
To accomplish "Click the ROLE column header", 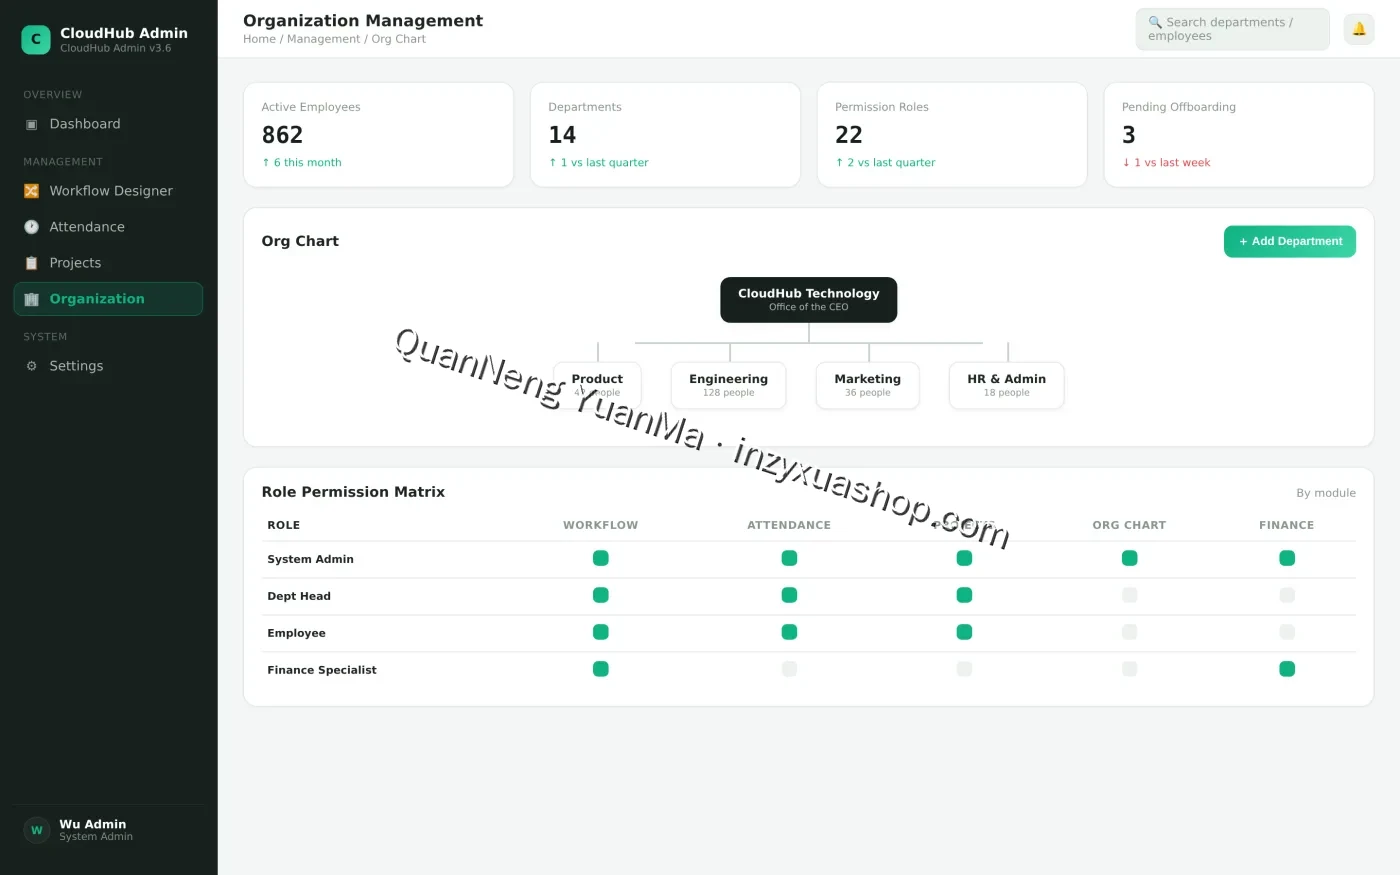I will (x=283, y=525).
